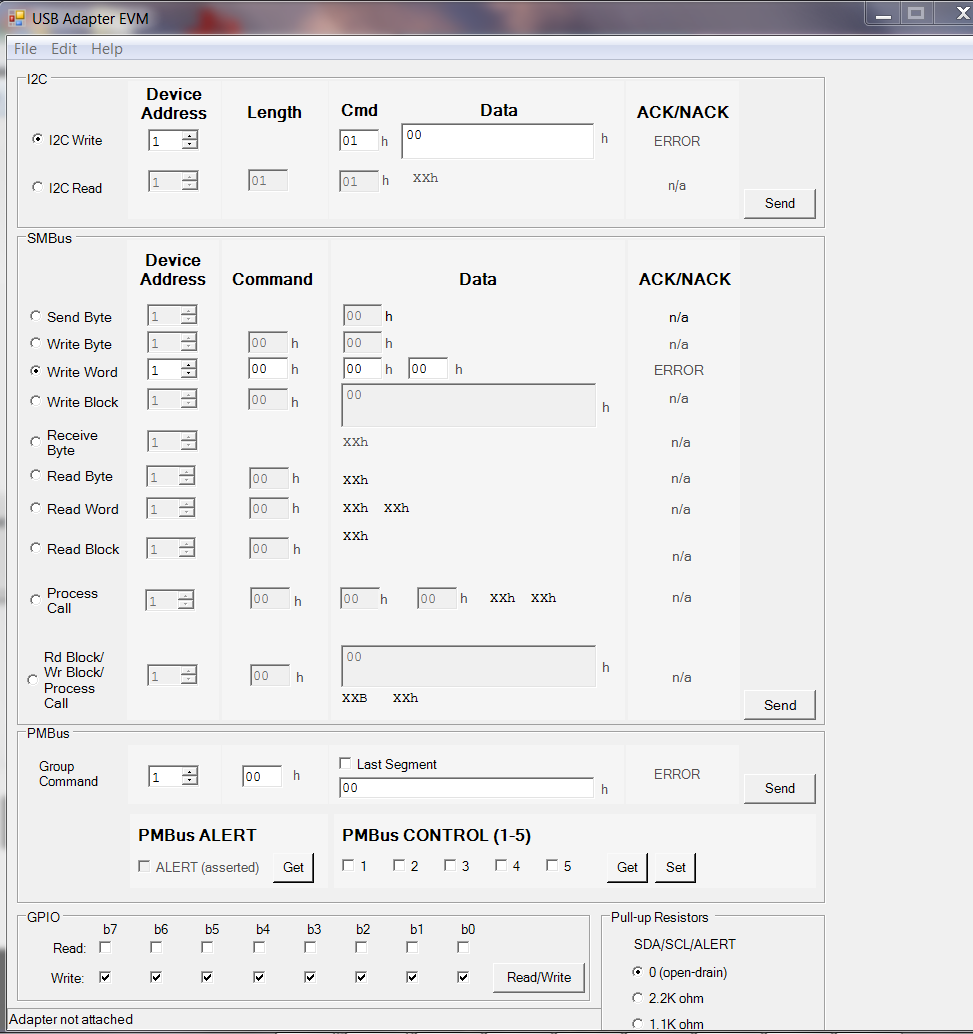Check PMBus CONTROL line 3
The height and width of the screenshot is (1034, 973).
pyautogui.click(x=450, y=865)
